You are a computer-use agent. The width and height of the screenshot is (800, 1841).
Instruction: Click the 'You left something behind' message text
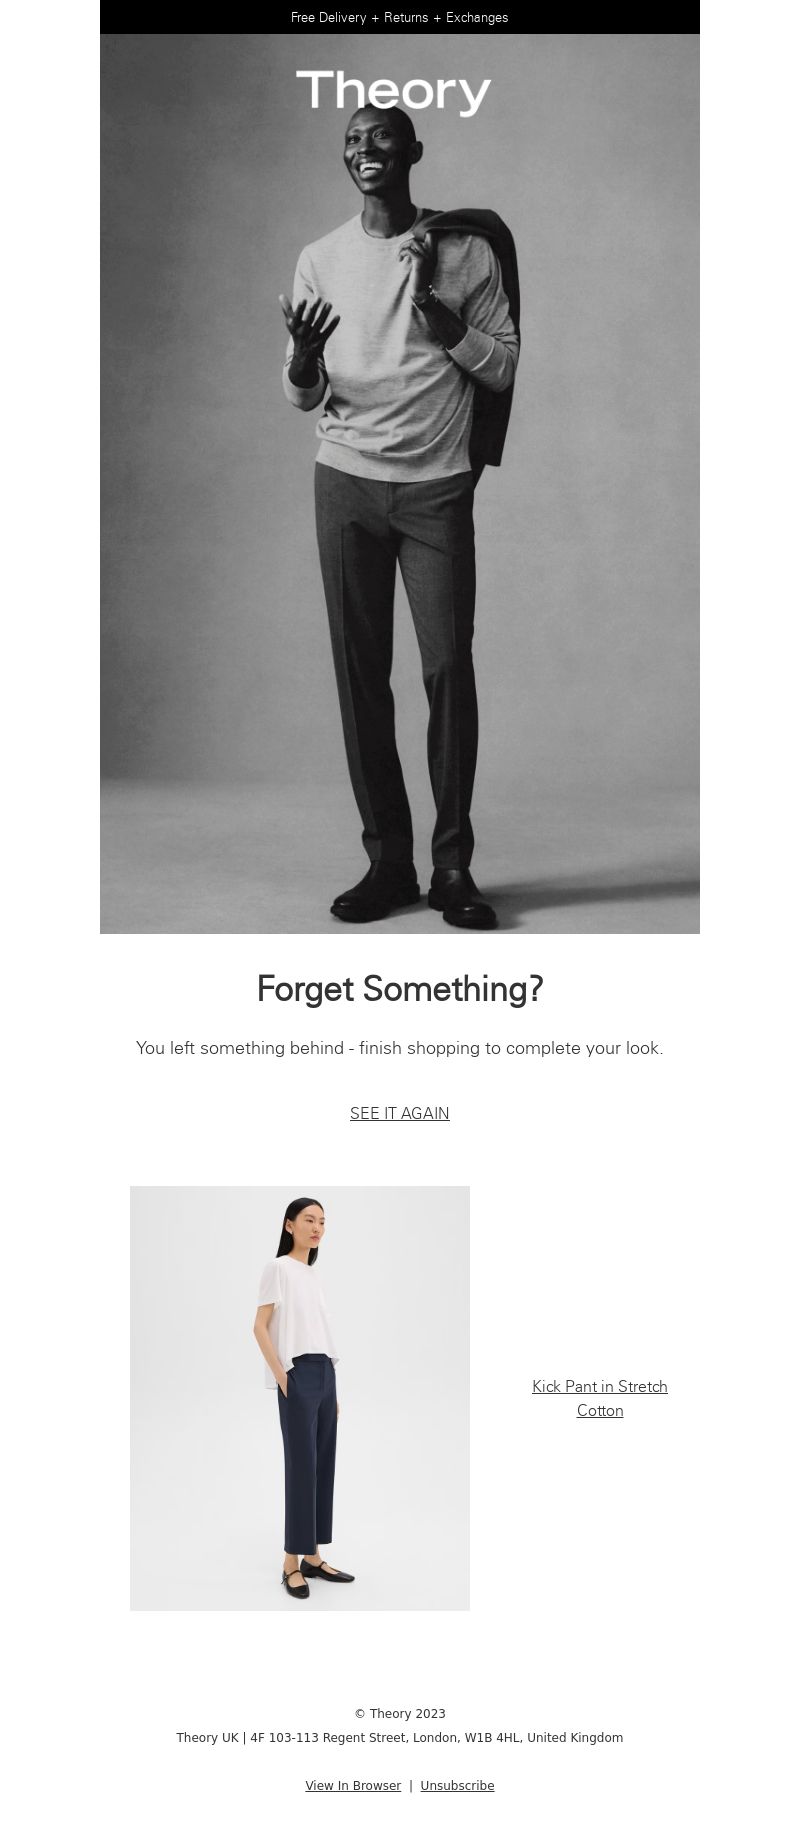coord(400,1048)
